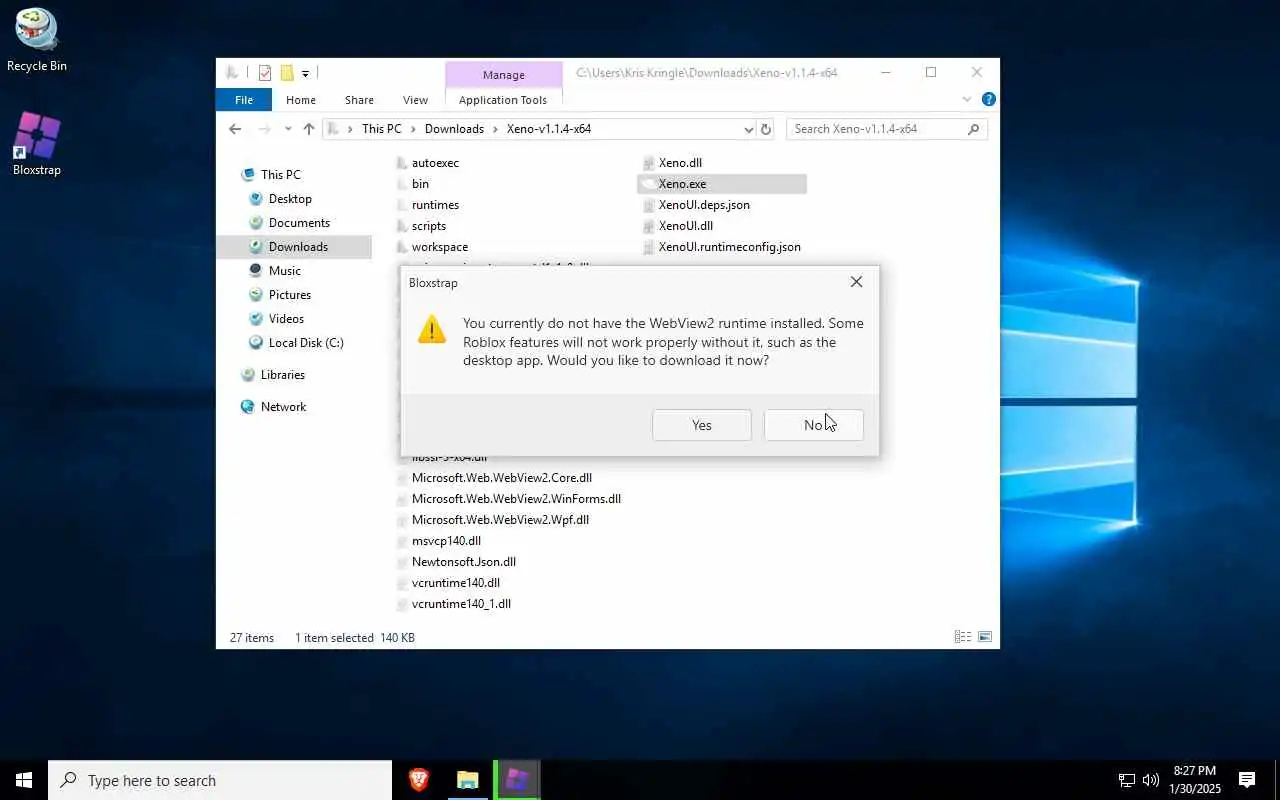Click the search magnifier icon
This screenshot has width=1280, height=800.
click(x=973, y=129)
